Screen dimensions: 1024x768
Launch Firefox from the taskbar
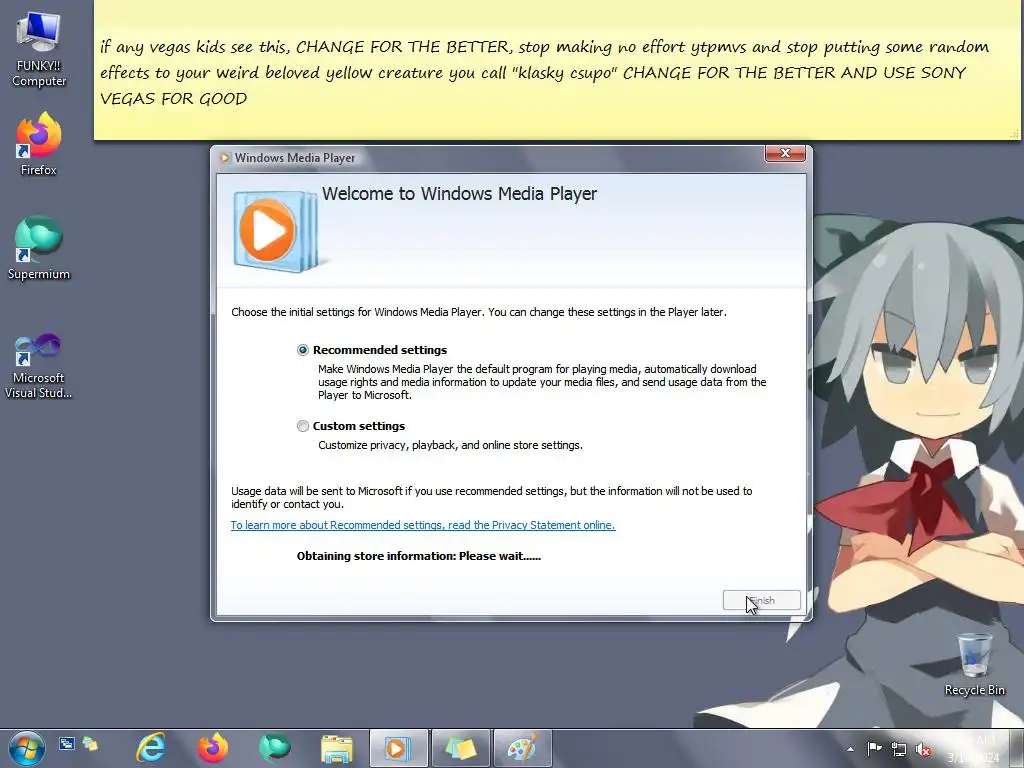212,748
